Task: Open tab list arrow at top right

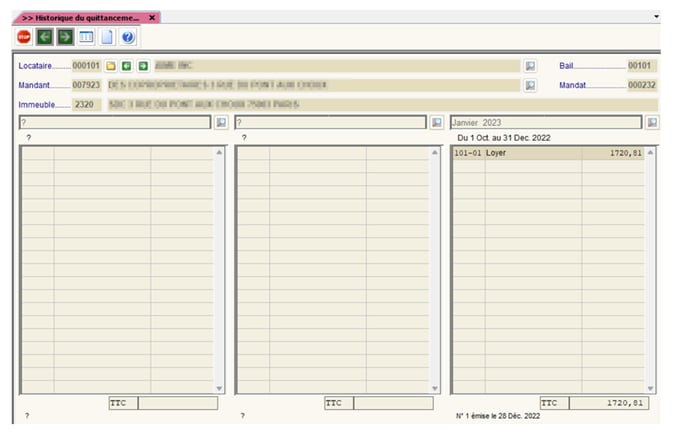Action: point(656,17)
